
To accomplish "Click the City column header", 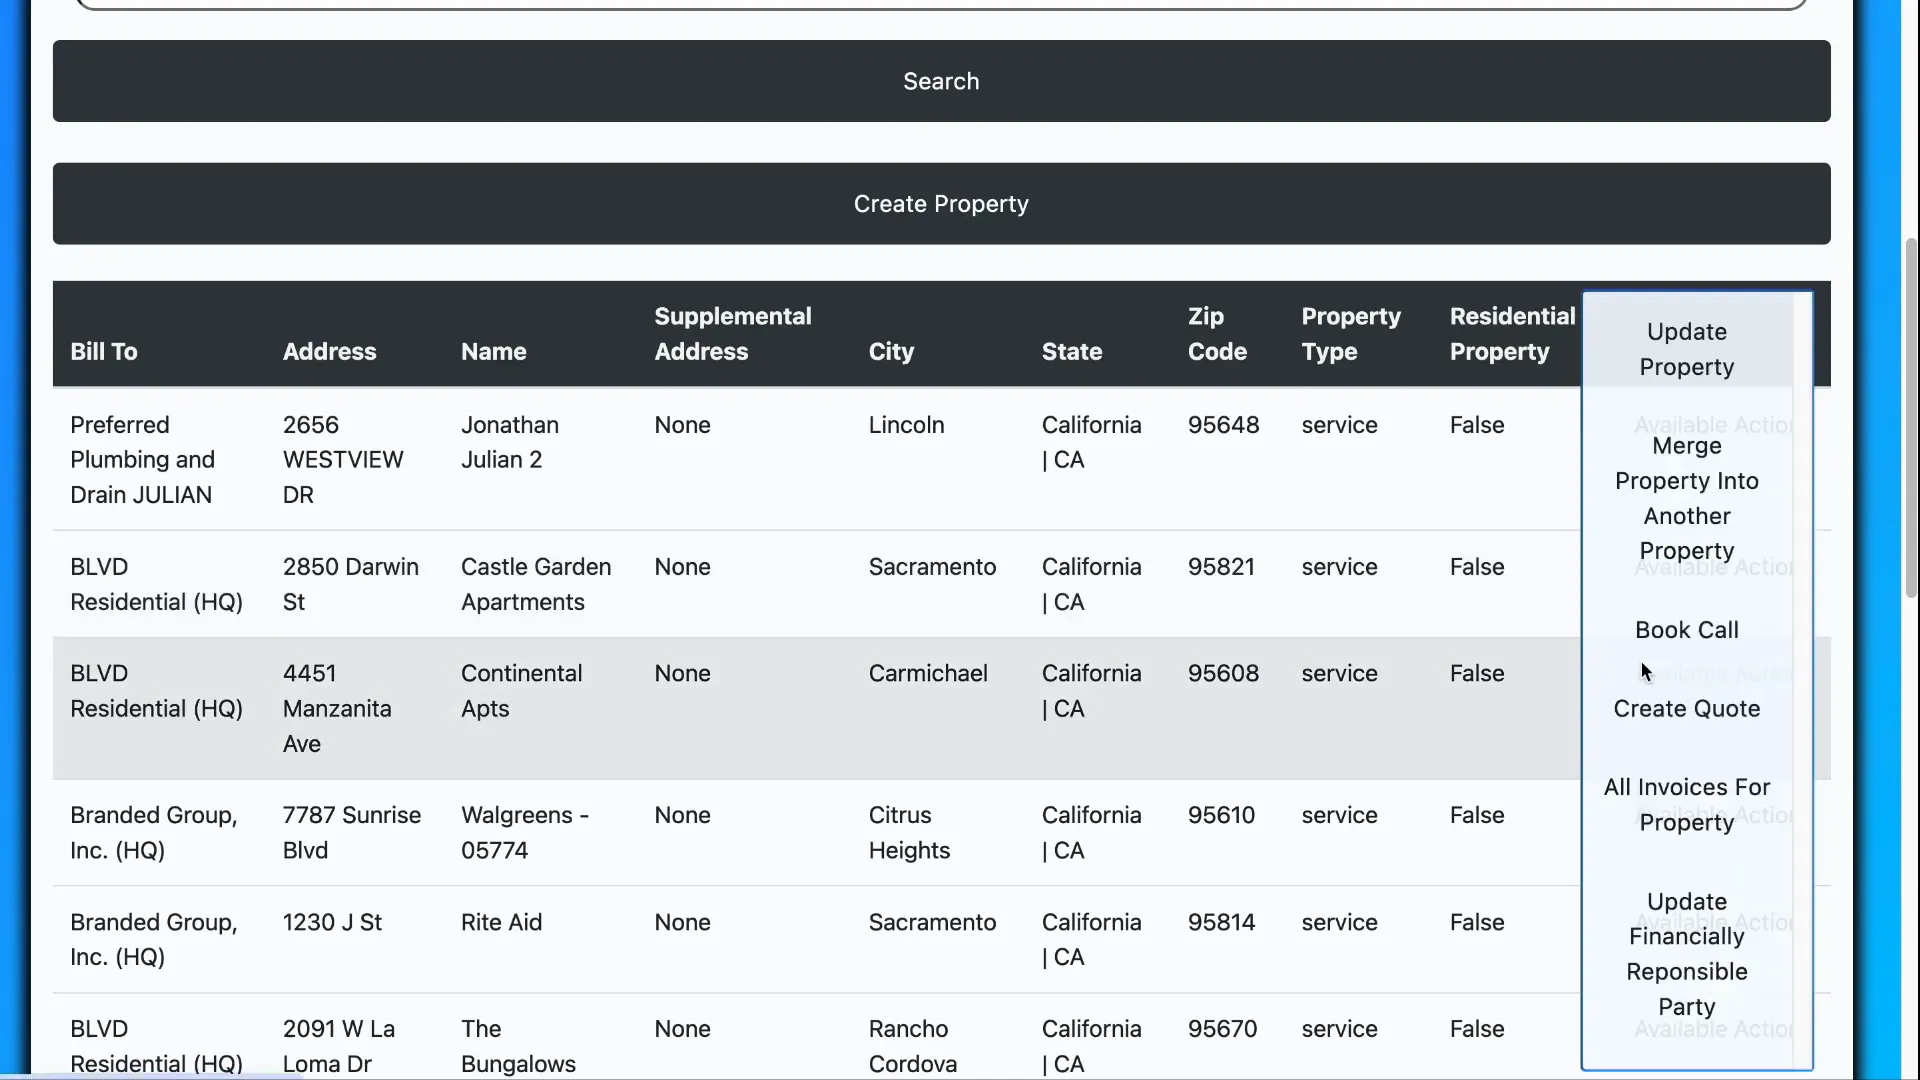I will [x=891, y=351].
